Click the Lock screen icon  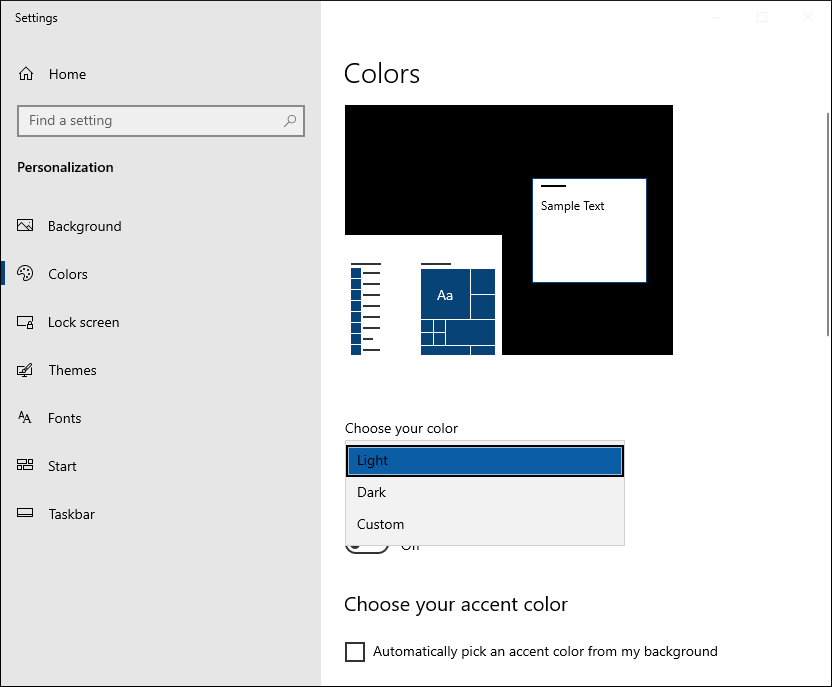tap(26, 322)
